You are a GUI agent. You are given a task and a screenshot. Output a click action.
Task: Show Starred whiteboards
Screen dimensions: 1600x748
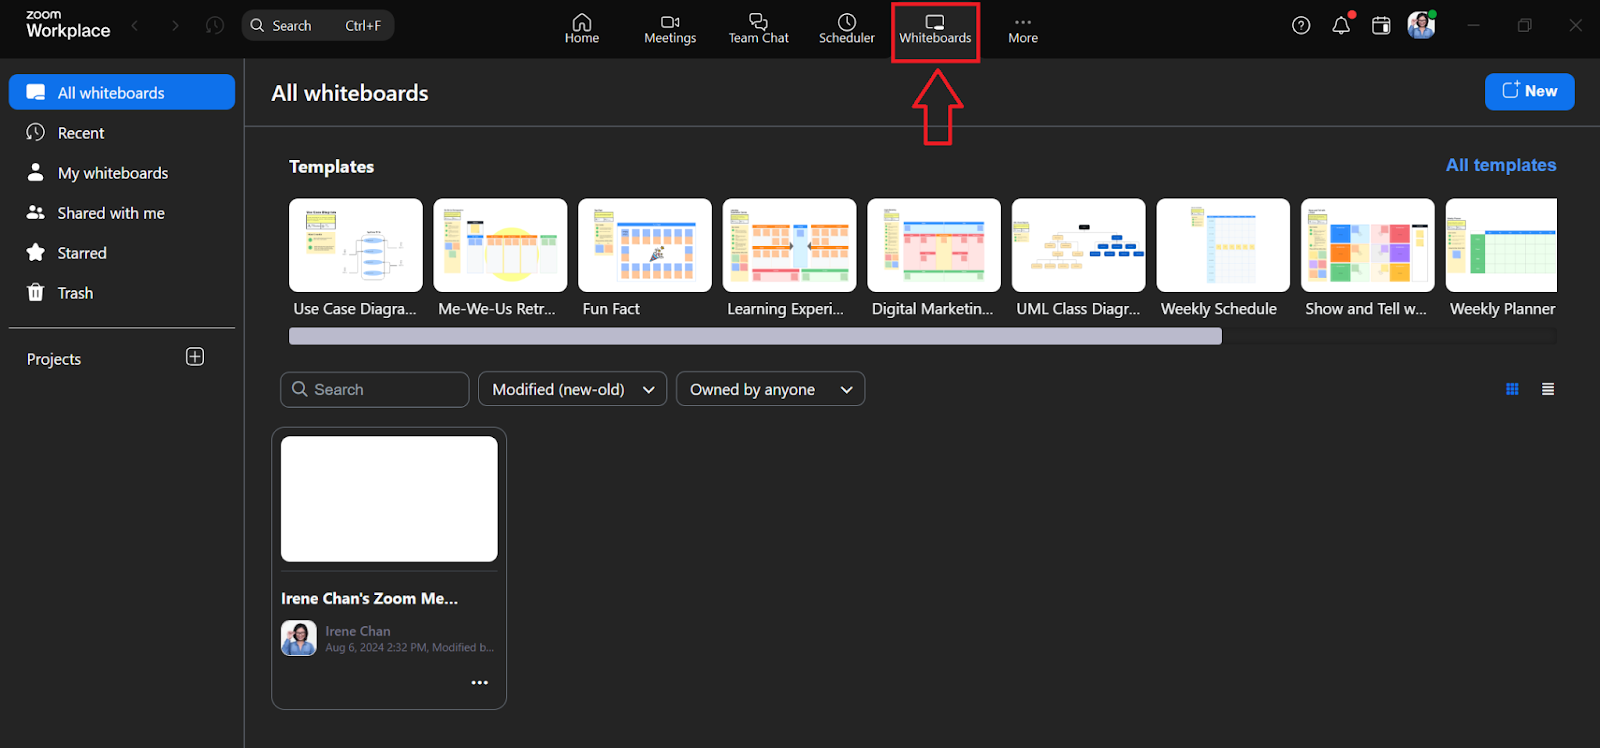(x=122, y=252)
